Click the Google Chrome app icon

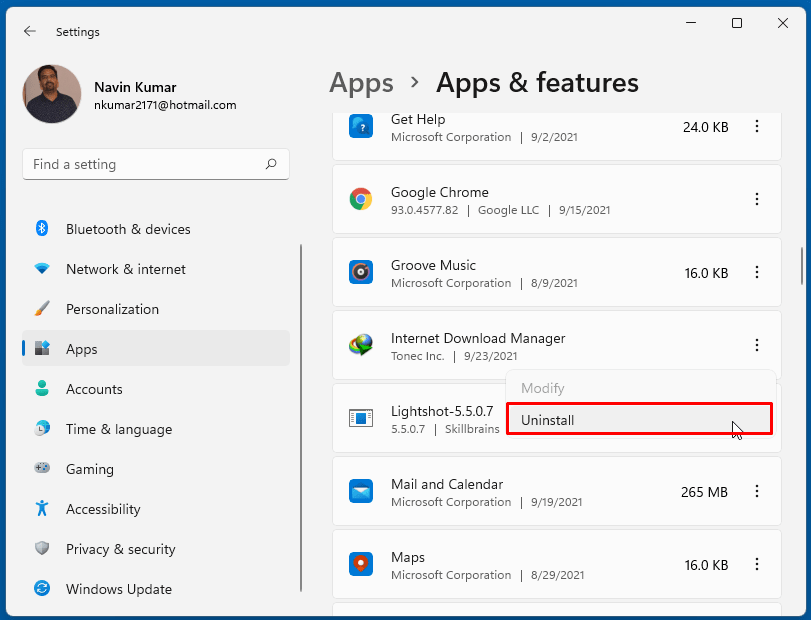(x=361, y=199)
